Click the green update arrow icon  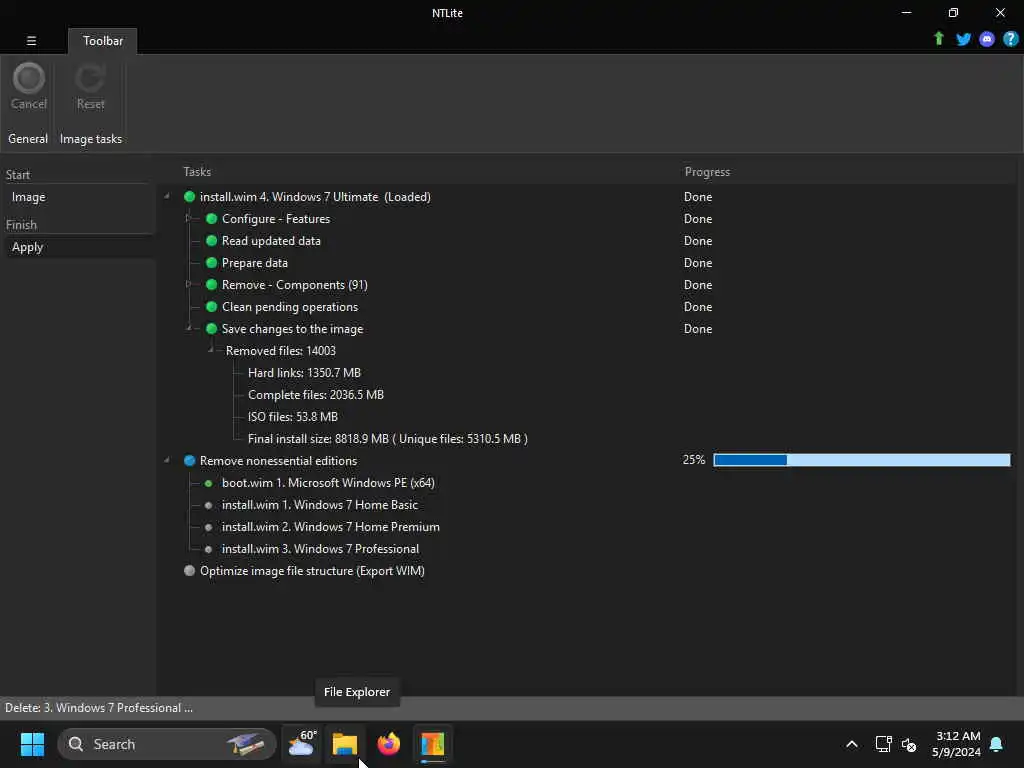point(938,39)
